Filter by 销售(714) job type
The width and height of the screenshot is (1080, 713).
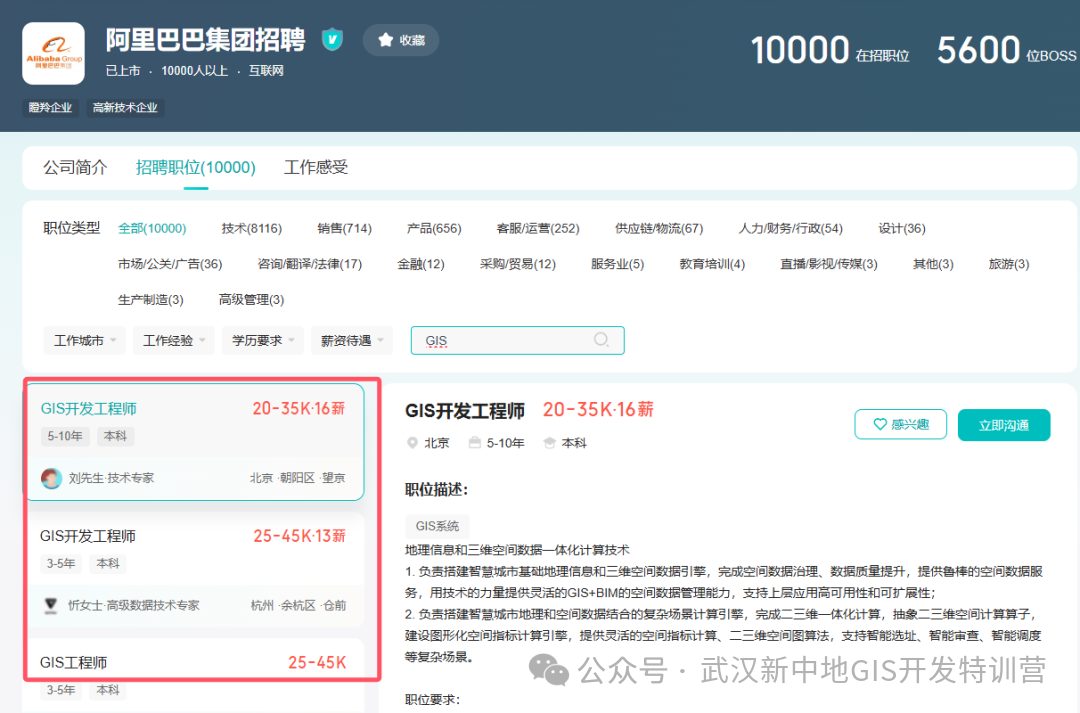(344, 228)
